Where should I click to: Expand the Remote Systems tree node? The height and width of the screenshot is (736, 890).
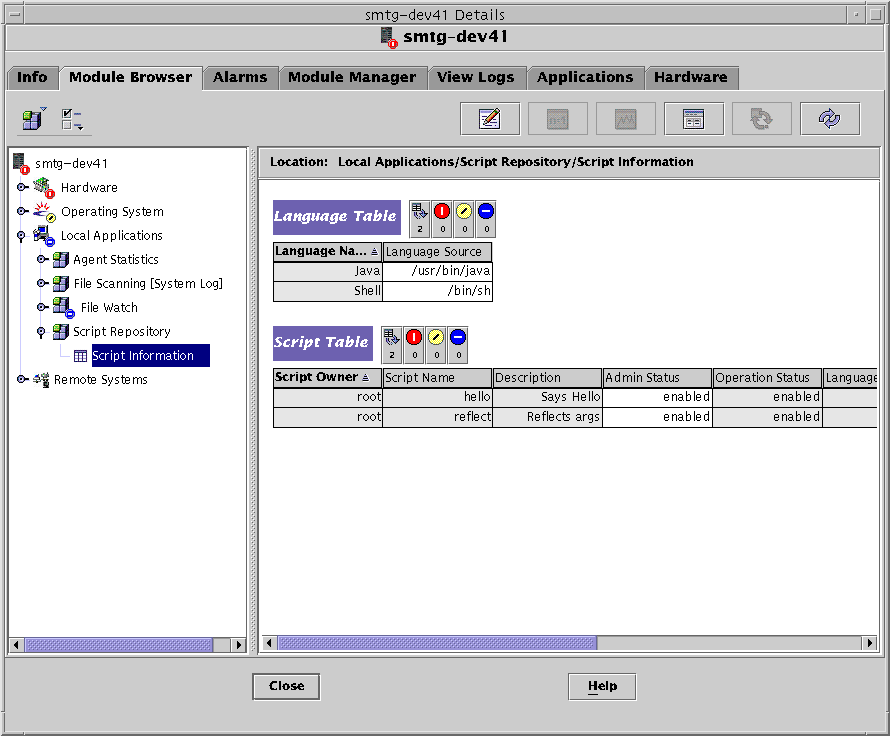coord(22,379)
